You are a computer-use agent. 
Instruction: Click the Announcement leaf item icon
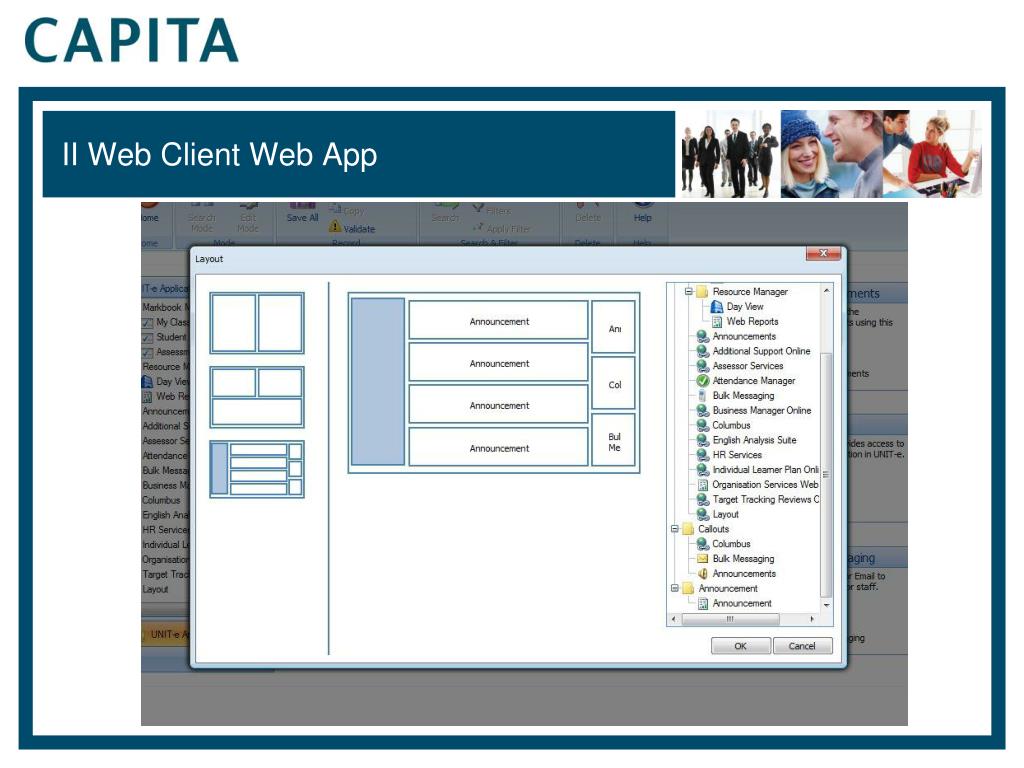pyautogui.click(x=703, y=603)
